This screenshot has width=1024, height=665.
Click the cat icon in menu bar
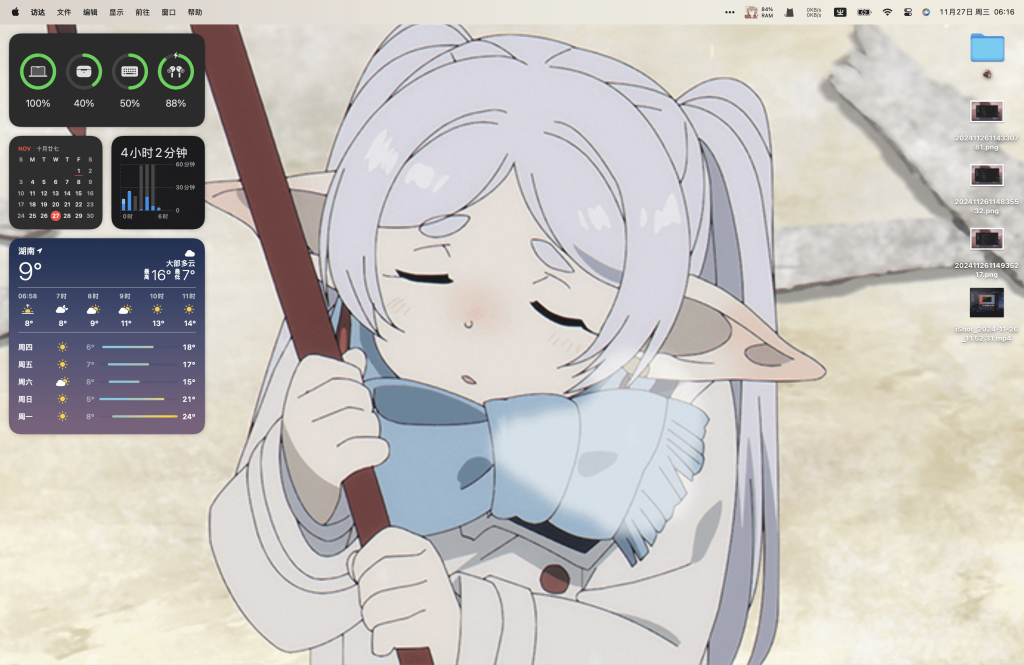tap(789, 12)
